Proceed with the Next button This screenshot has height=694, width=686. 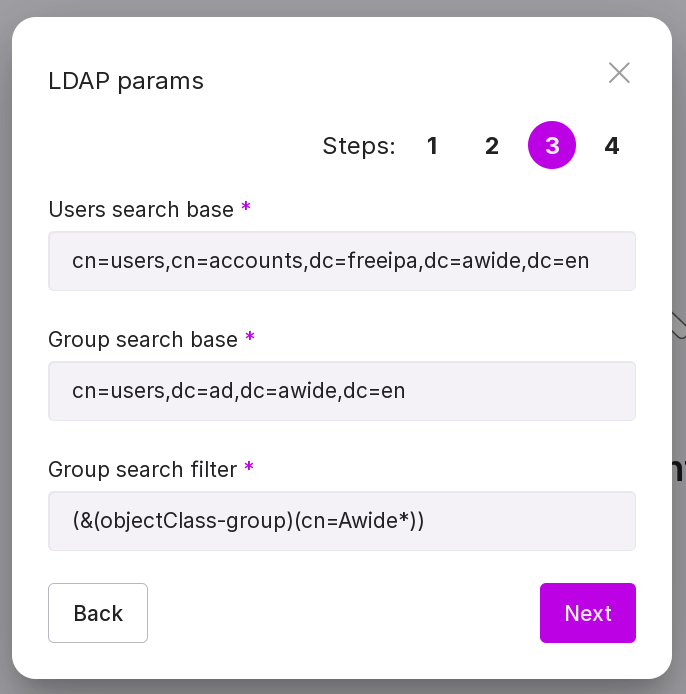587,613
